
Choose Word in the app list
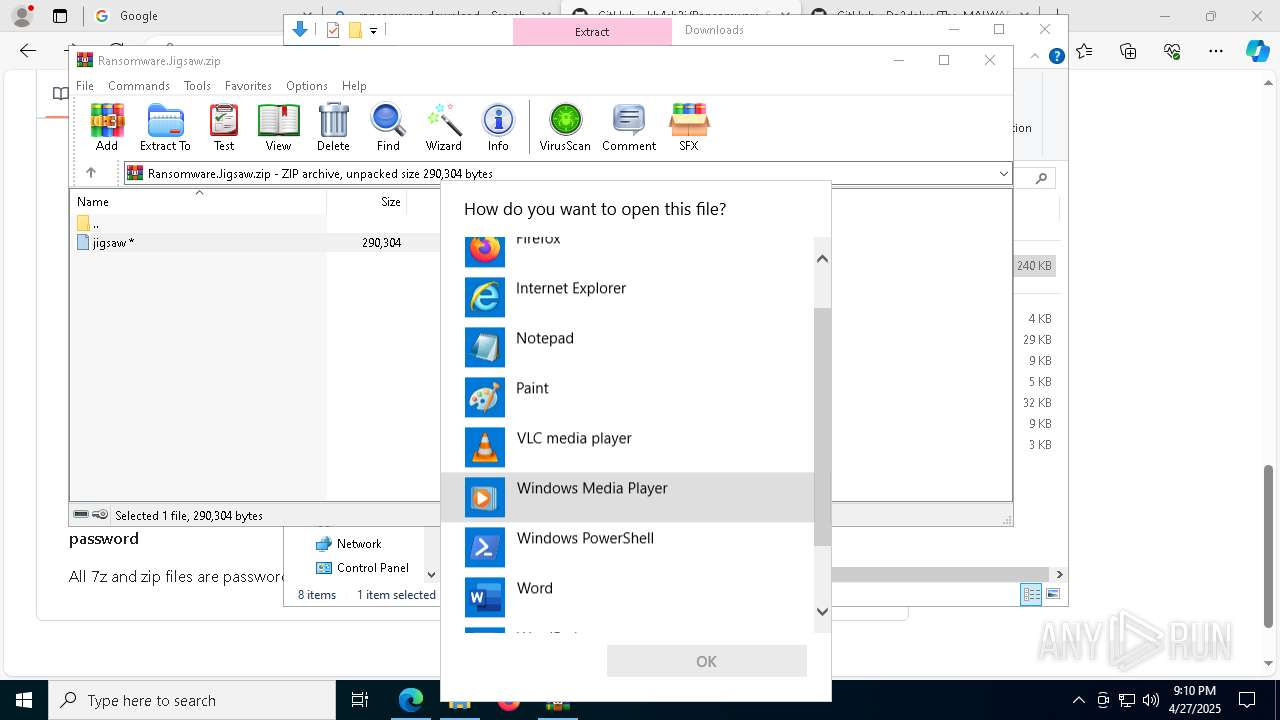627,597
